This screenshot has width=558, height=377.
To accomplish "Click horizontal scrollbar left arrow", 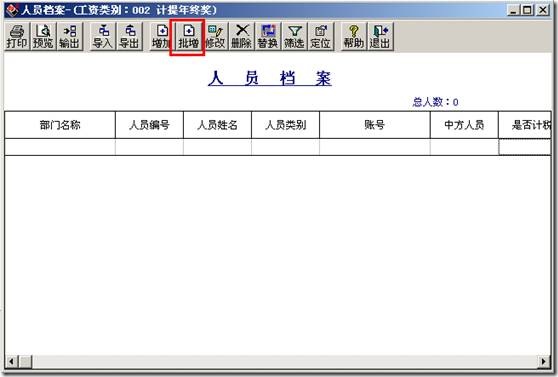I will click(11, 362).
